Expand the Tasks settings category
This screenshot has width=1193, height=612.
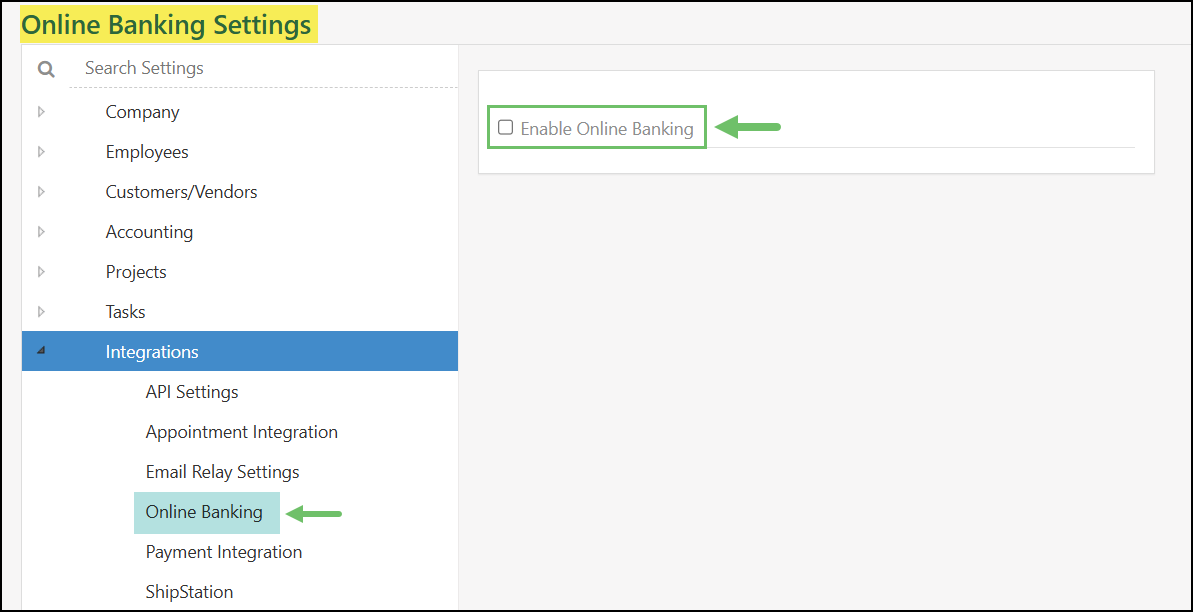pyautogui.click(x=42, y=311)
